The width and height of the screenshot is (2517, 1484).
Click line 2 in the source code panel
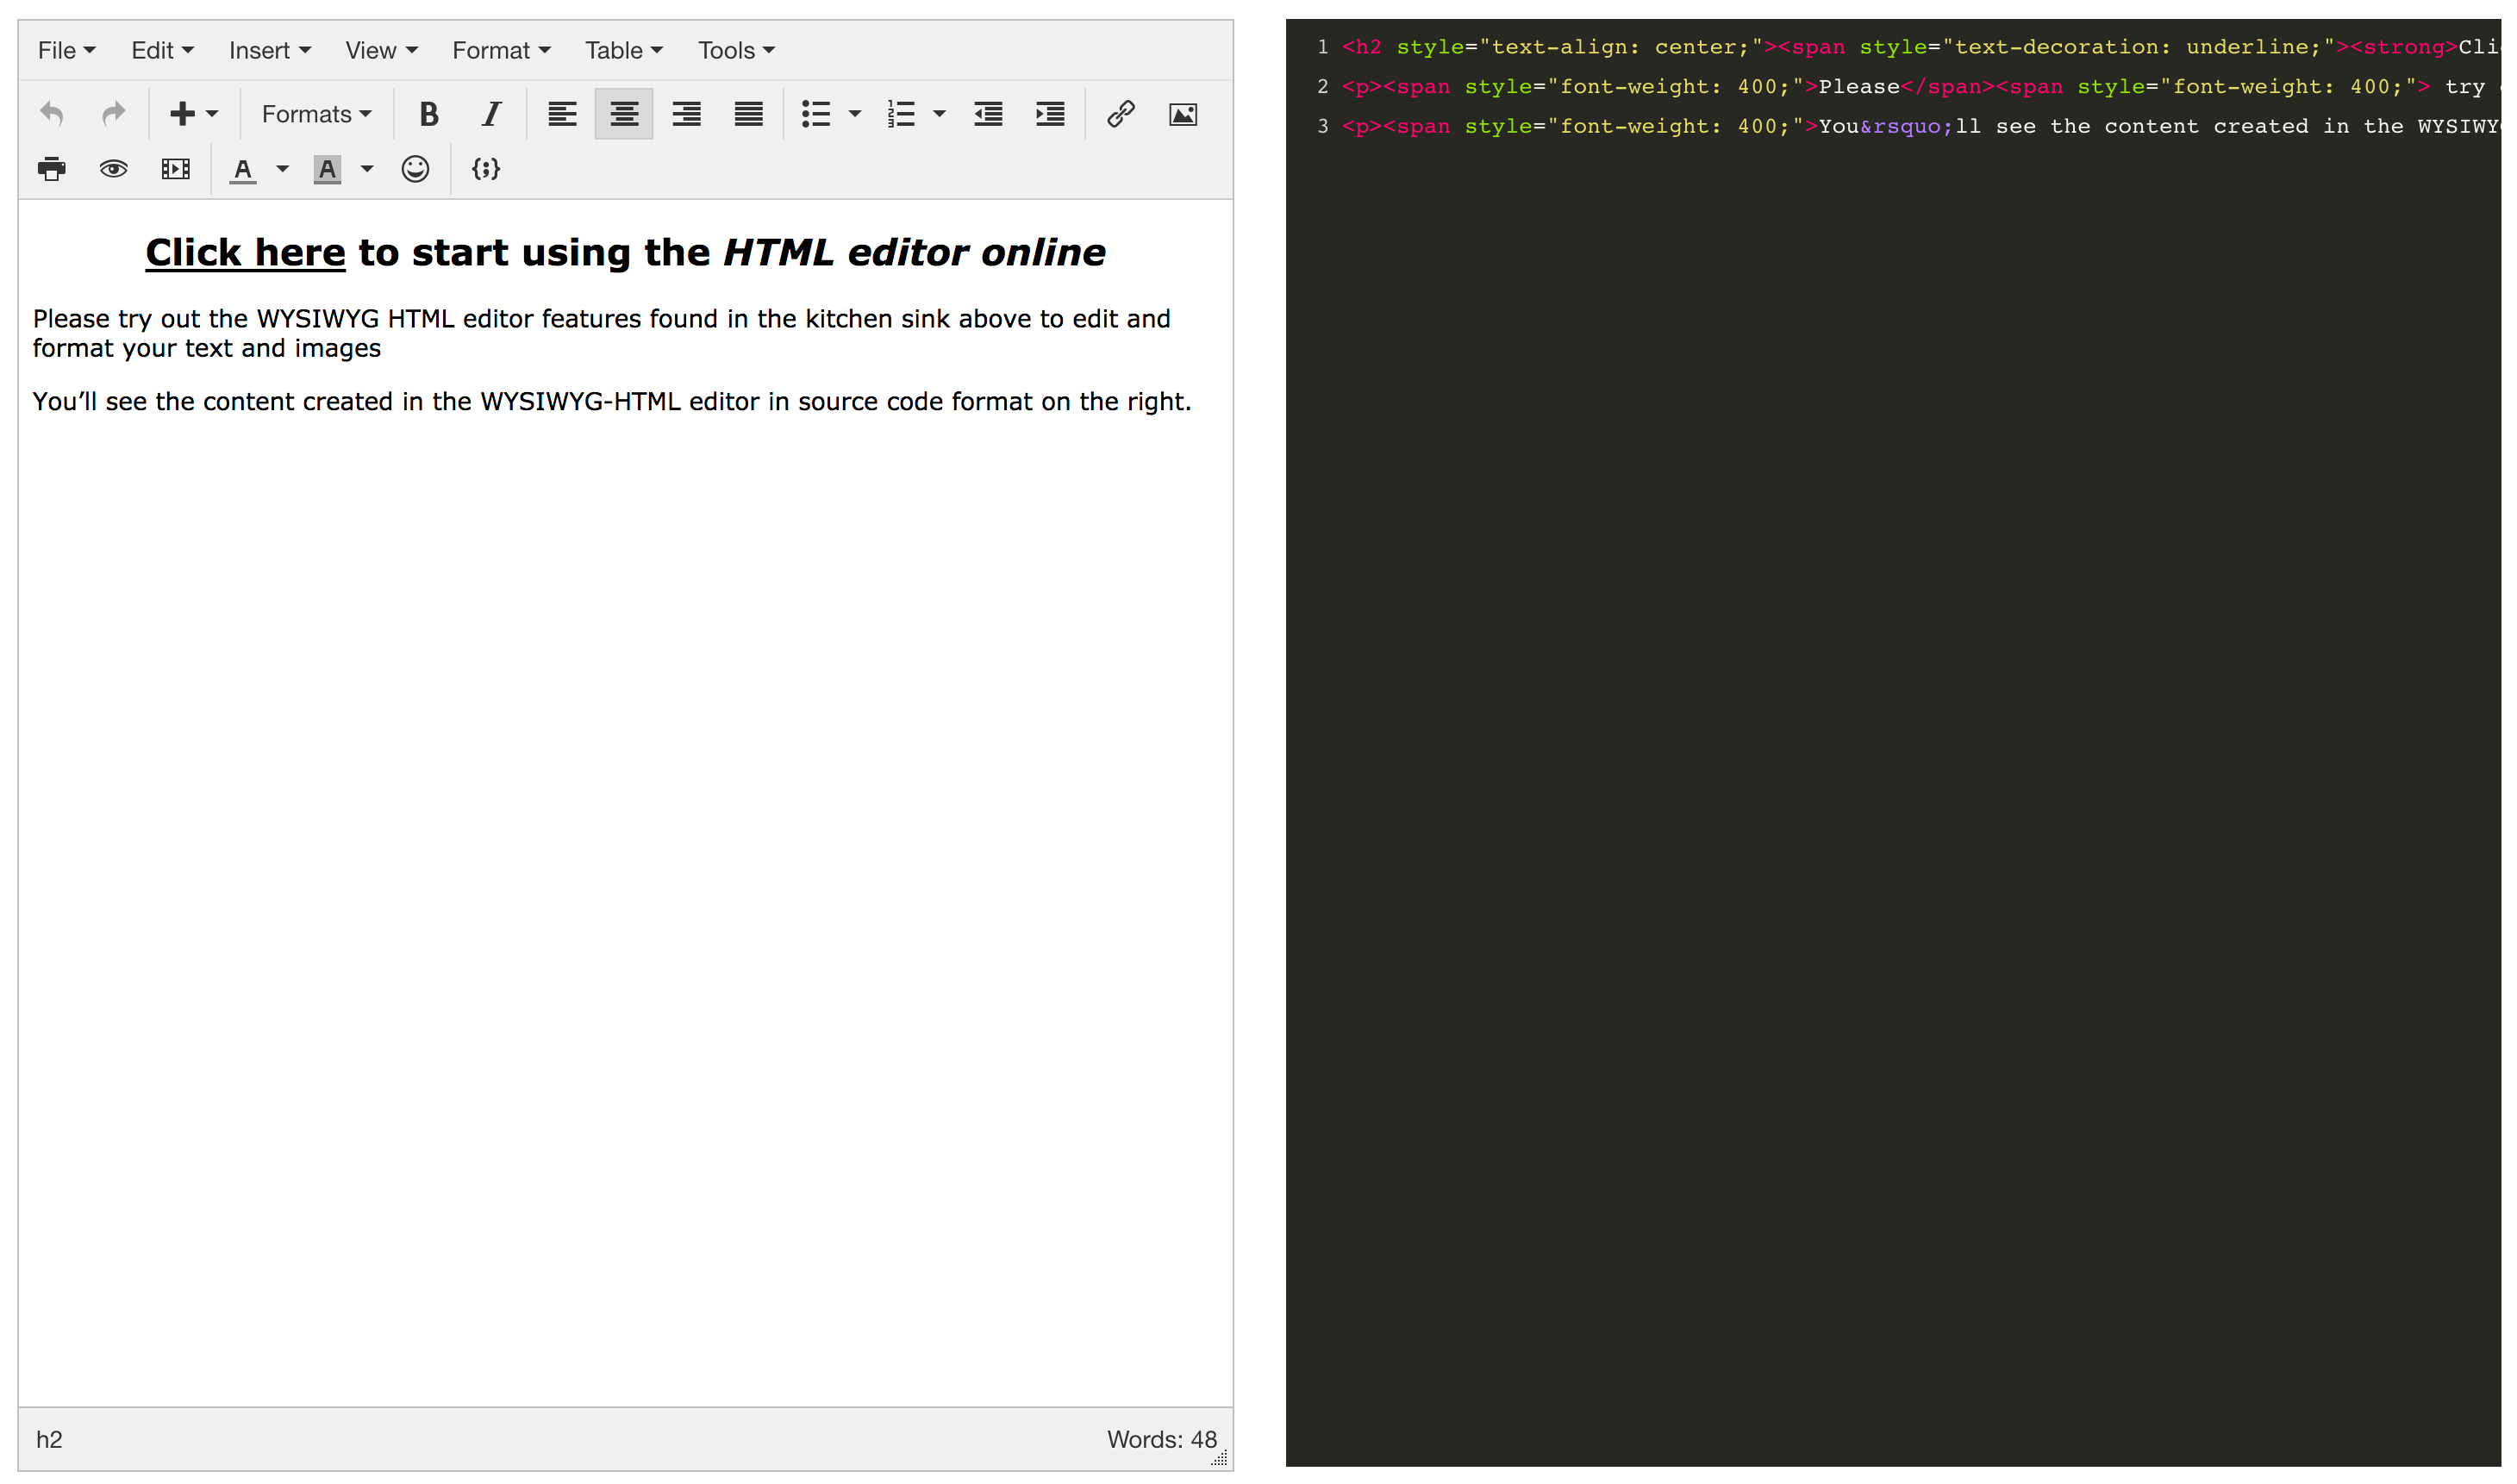(x=1900, y=87)
